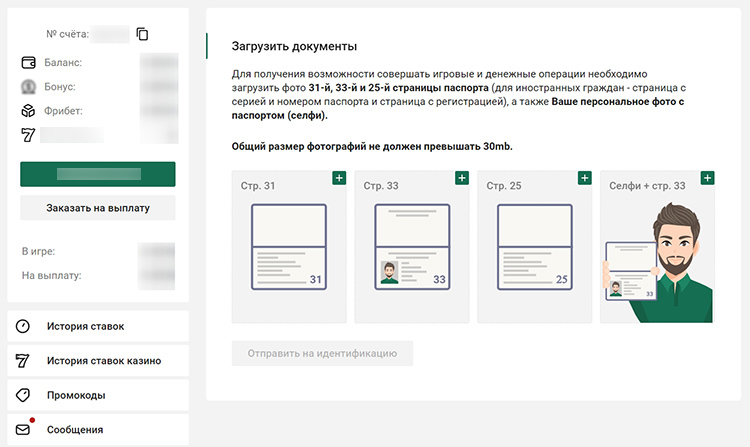
Task: Click the coin icon beside Бонус
Action: pos(28,87)
